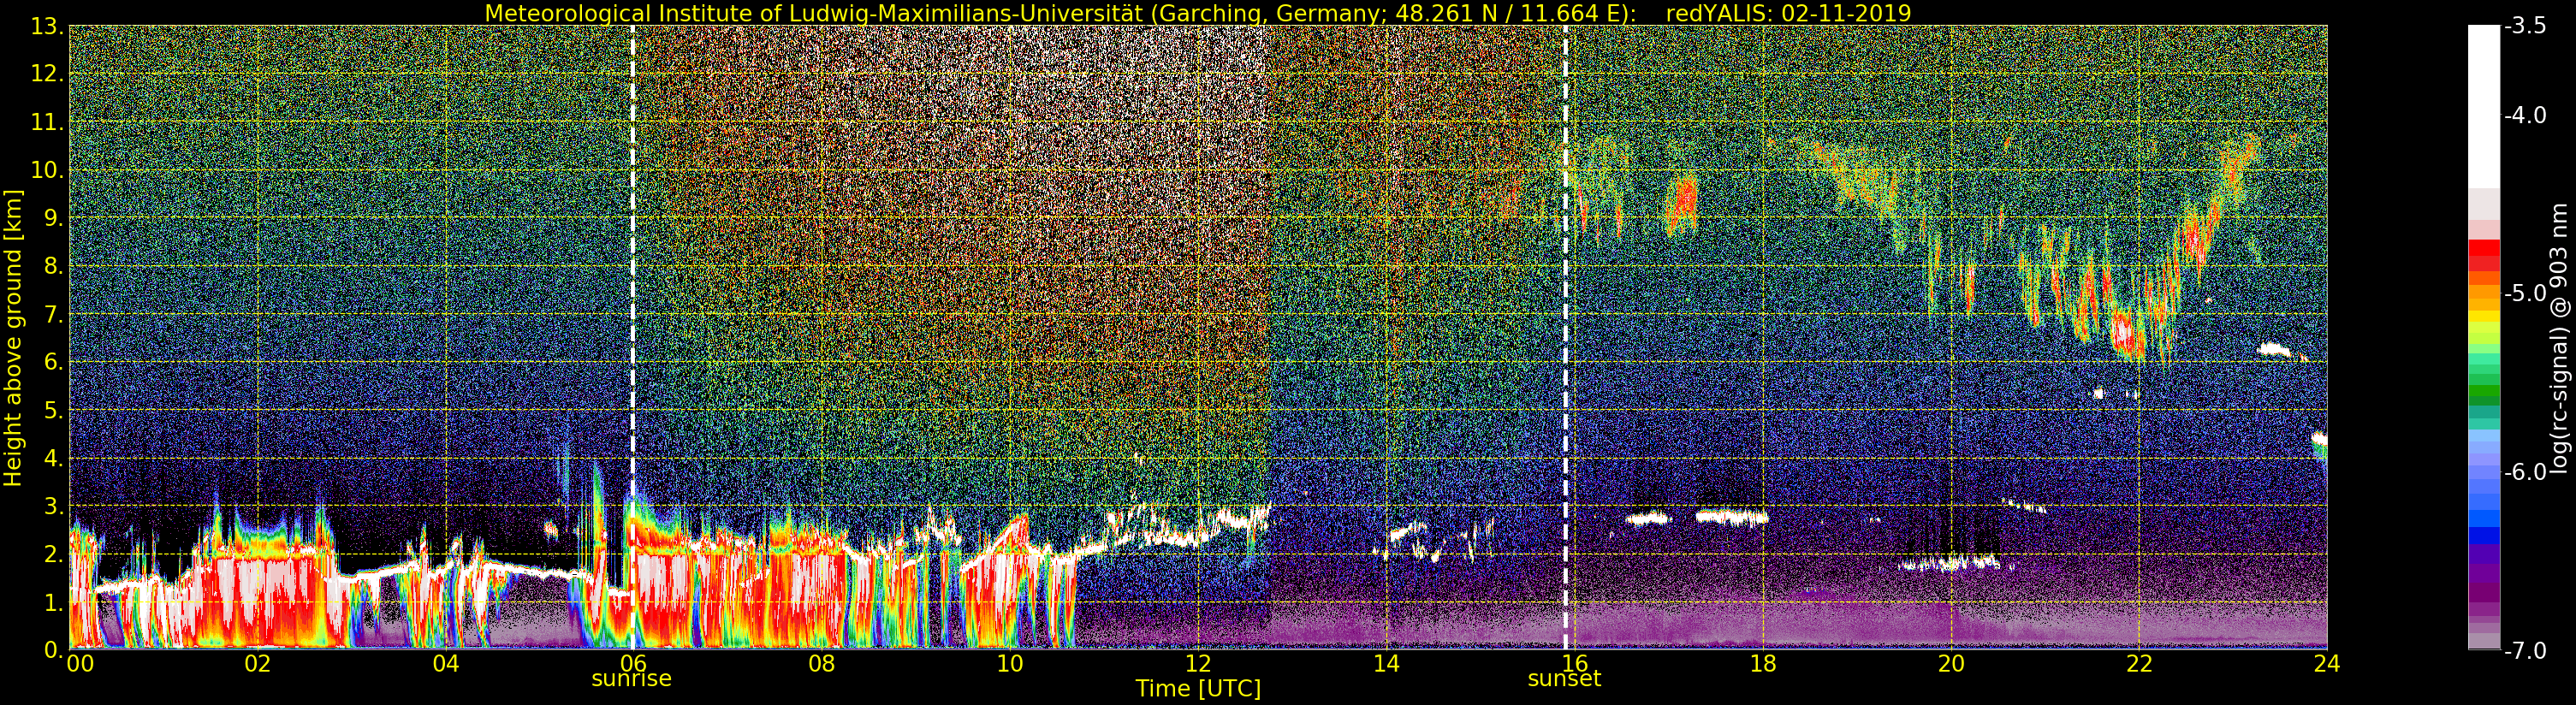
Task: Click the colorbar label 'log(rc-signal) @ 903 nm'
Action: (2560, 338)
